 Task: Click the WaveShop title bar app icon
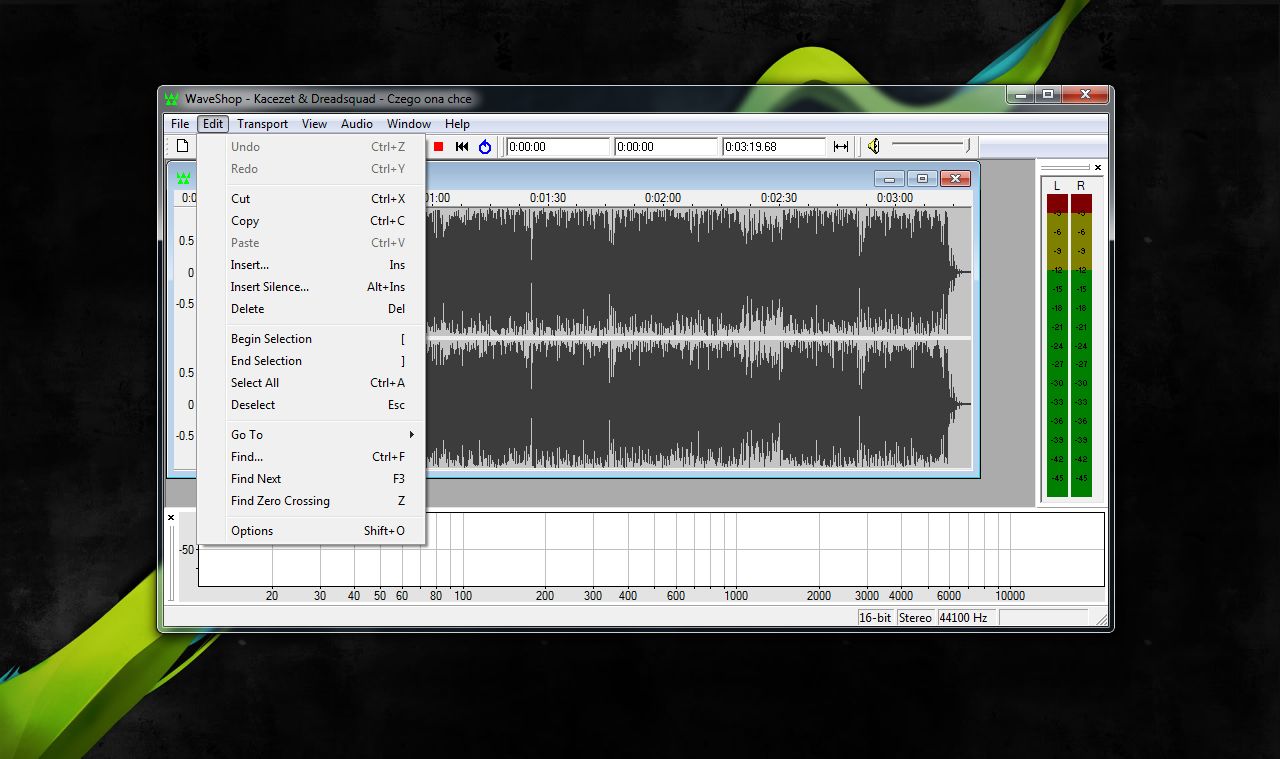[x=172, y=98]
